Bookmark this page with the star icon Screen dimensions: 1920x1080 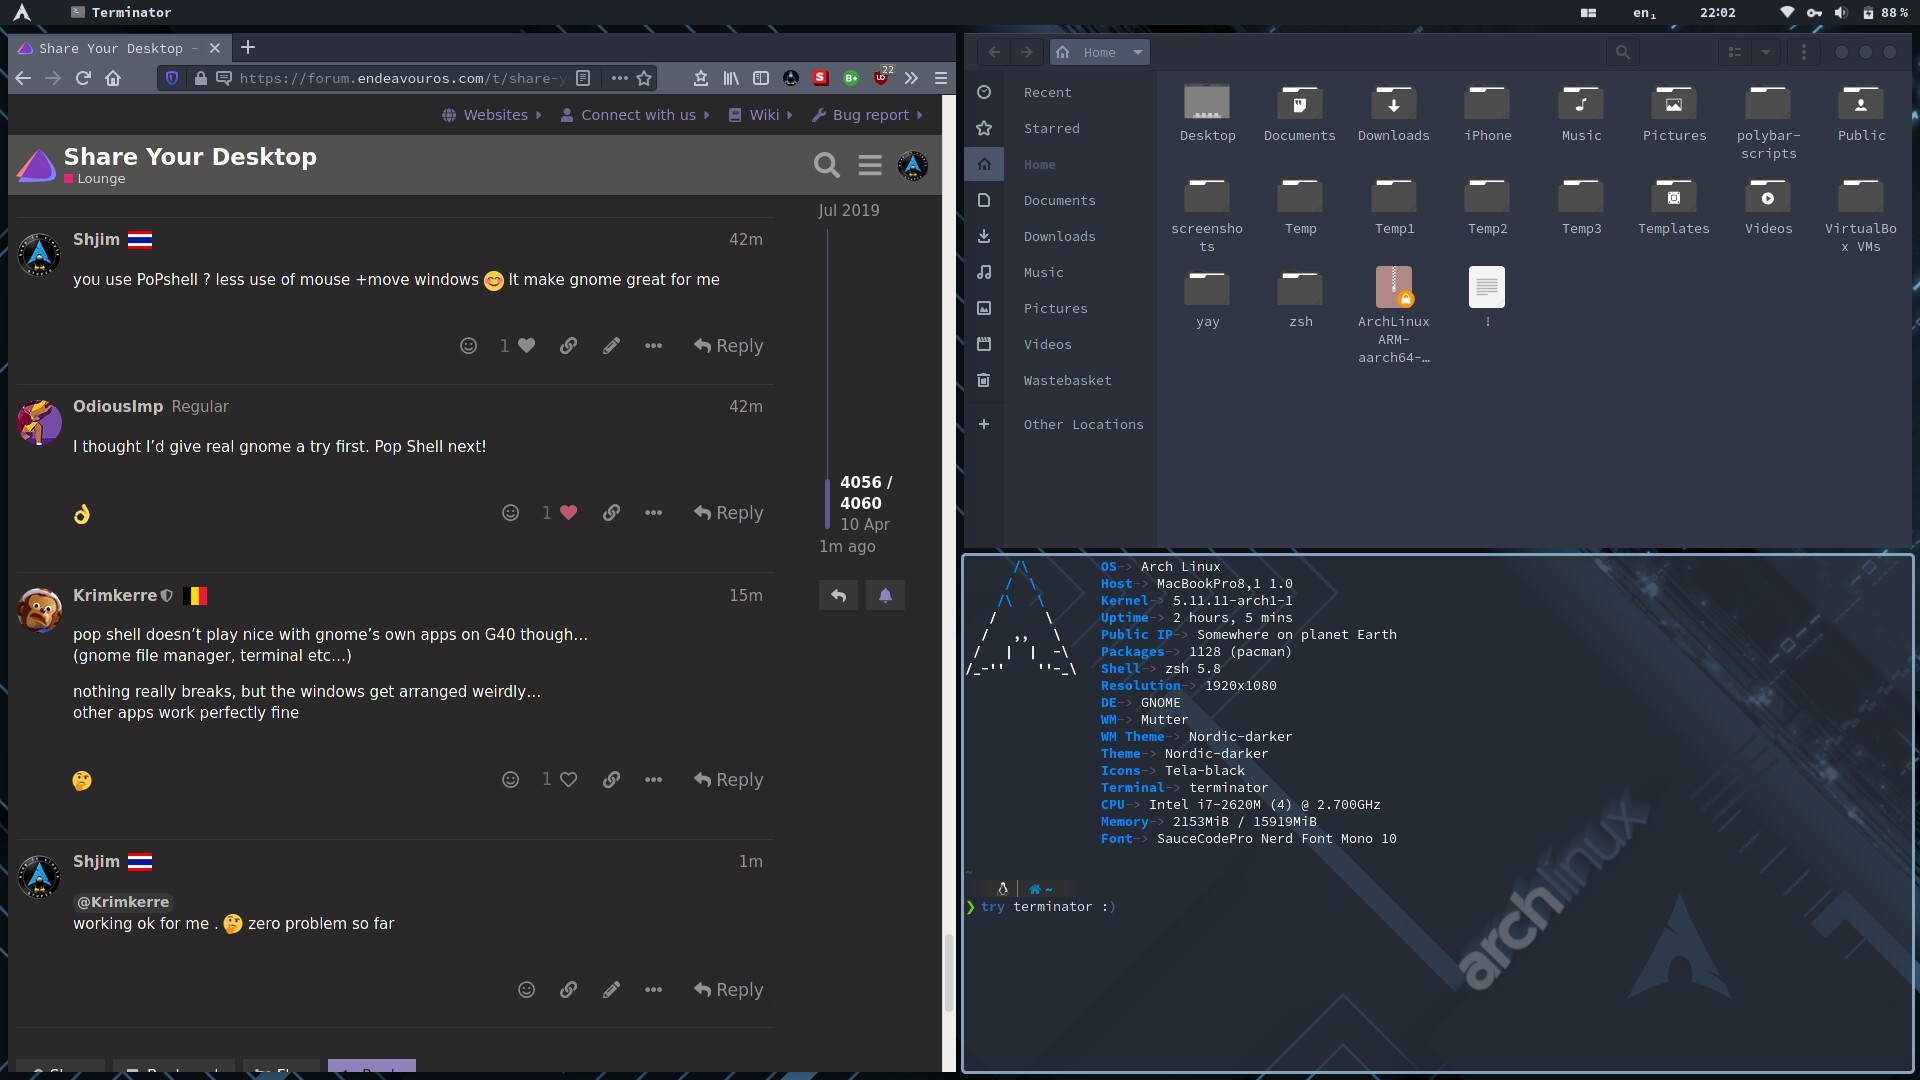[645, 78]
